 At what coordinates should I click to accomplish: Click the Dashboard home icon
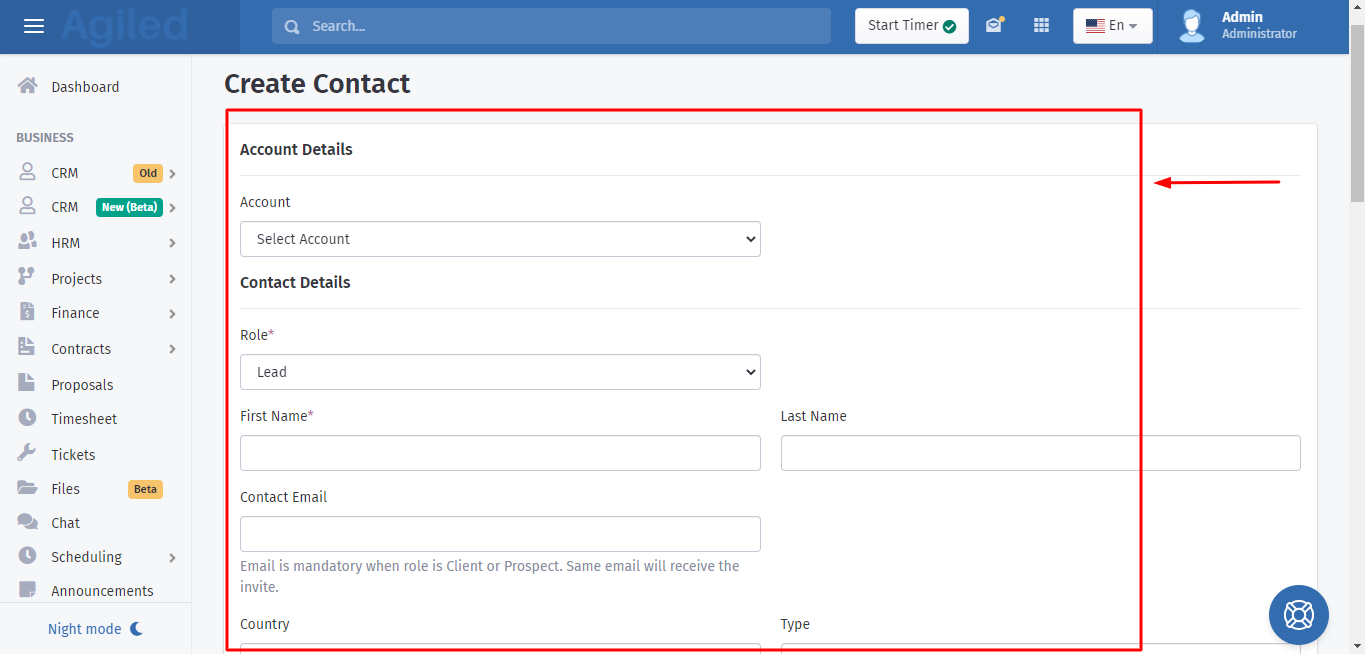28,86
